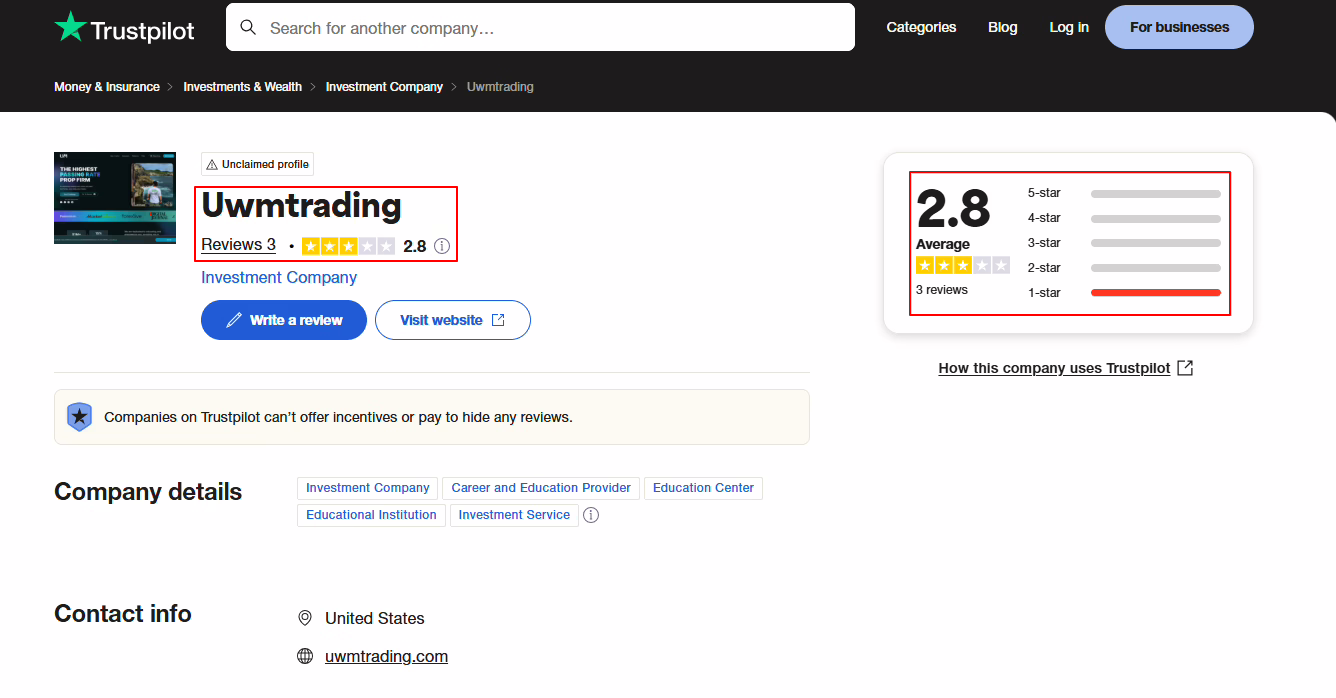Viewport: 1336px width, 698px height.
Task: Click the search magnifier icon
Action: (248, 27)
